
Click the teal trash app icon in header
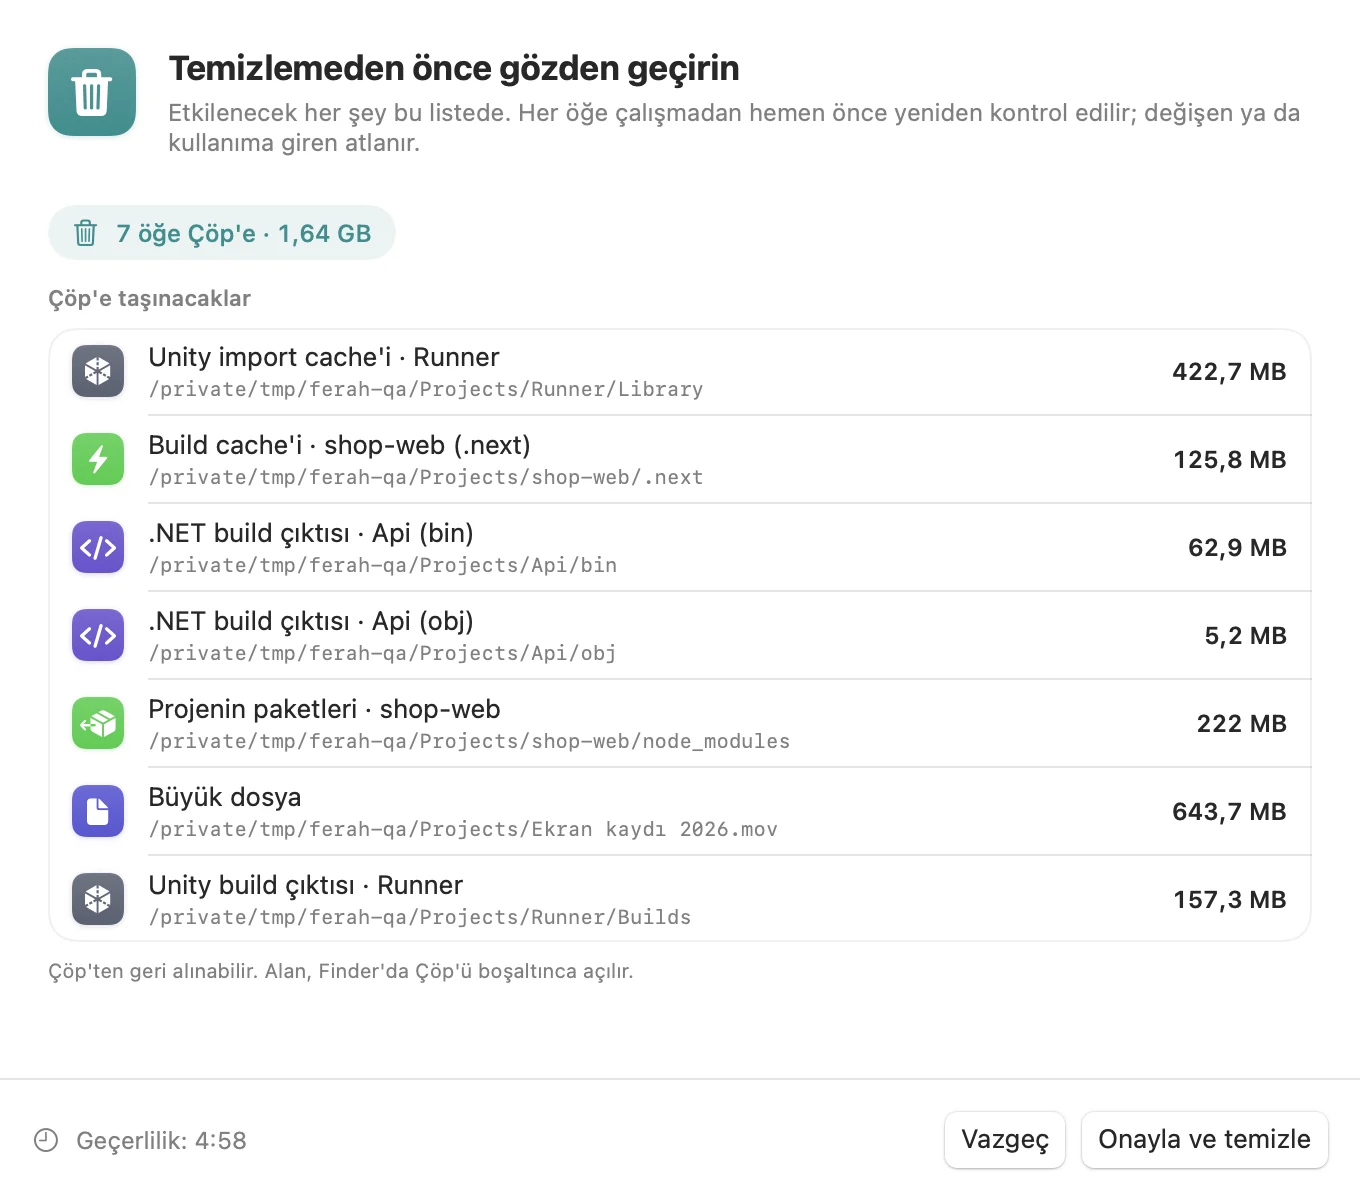pyautogui.click(x=92, y=92)
